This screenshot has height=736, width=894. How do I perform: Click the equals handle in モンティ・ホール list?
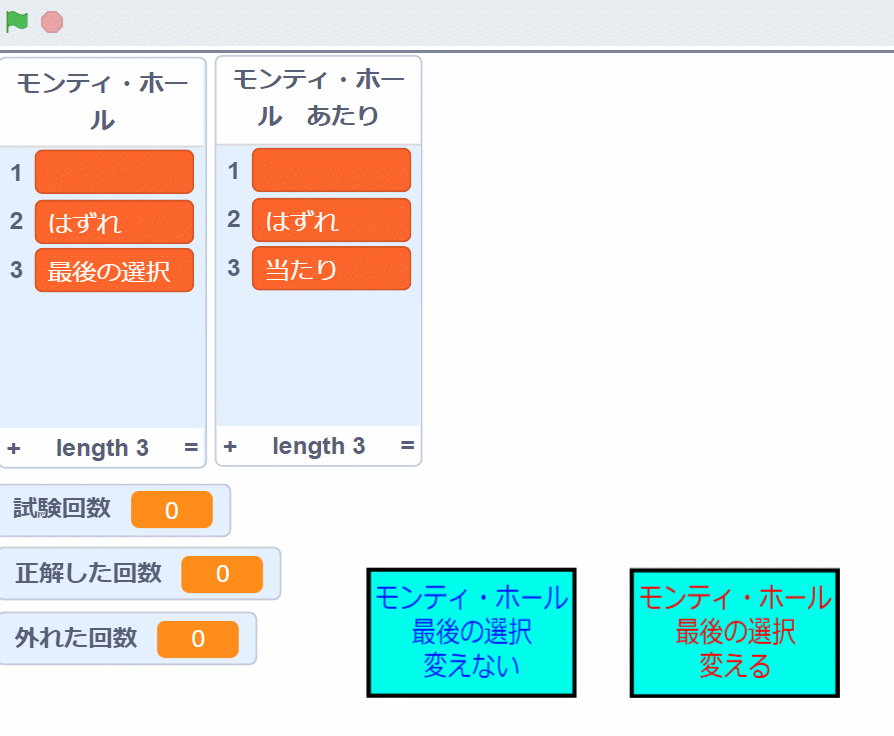tap(191, 448)
